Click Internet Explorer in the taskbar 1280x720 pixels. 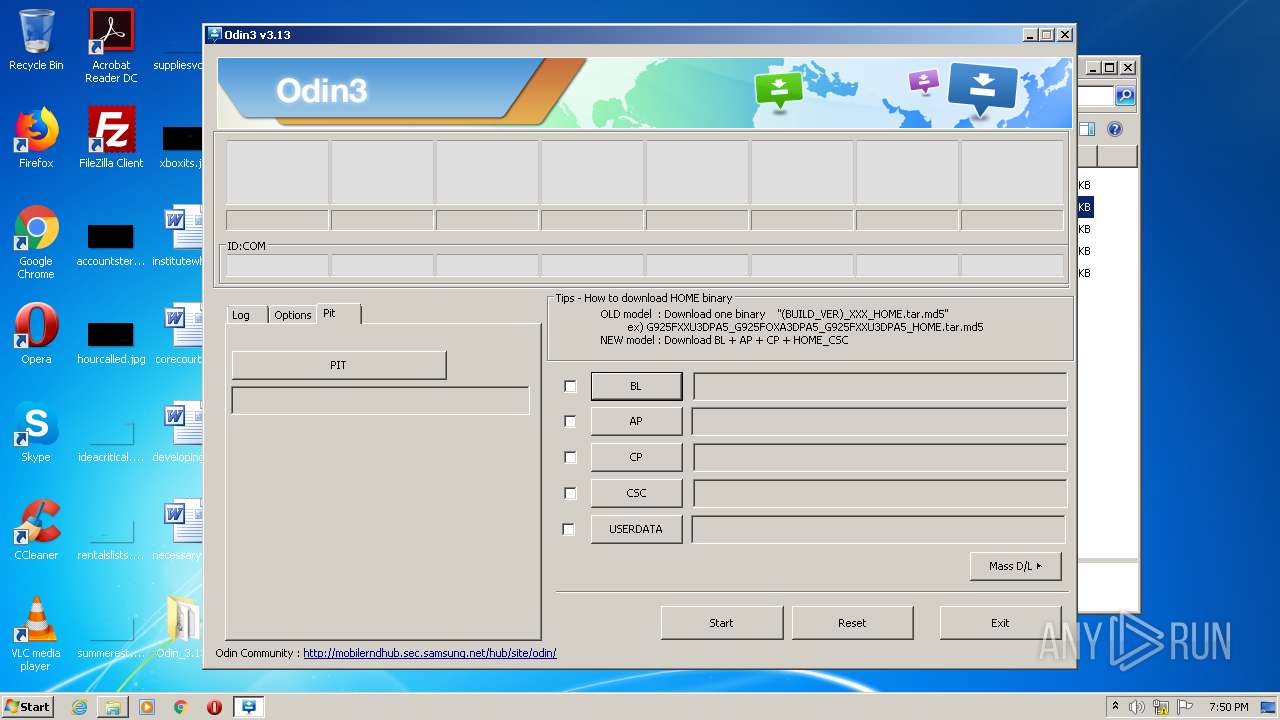coord(79,707)
